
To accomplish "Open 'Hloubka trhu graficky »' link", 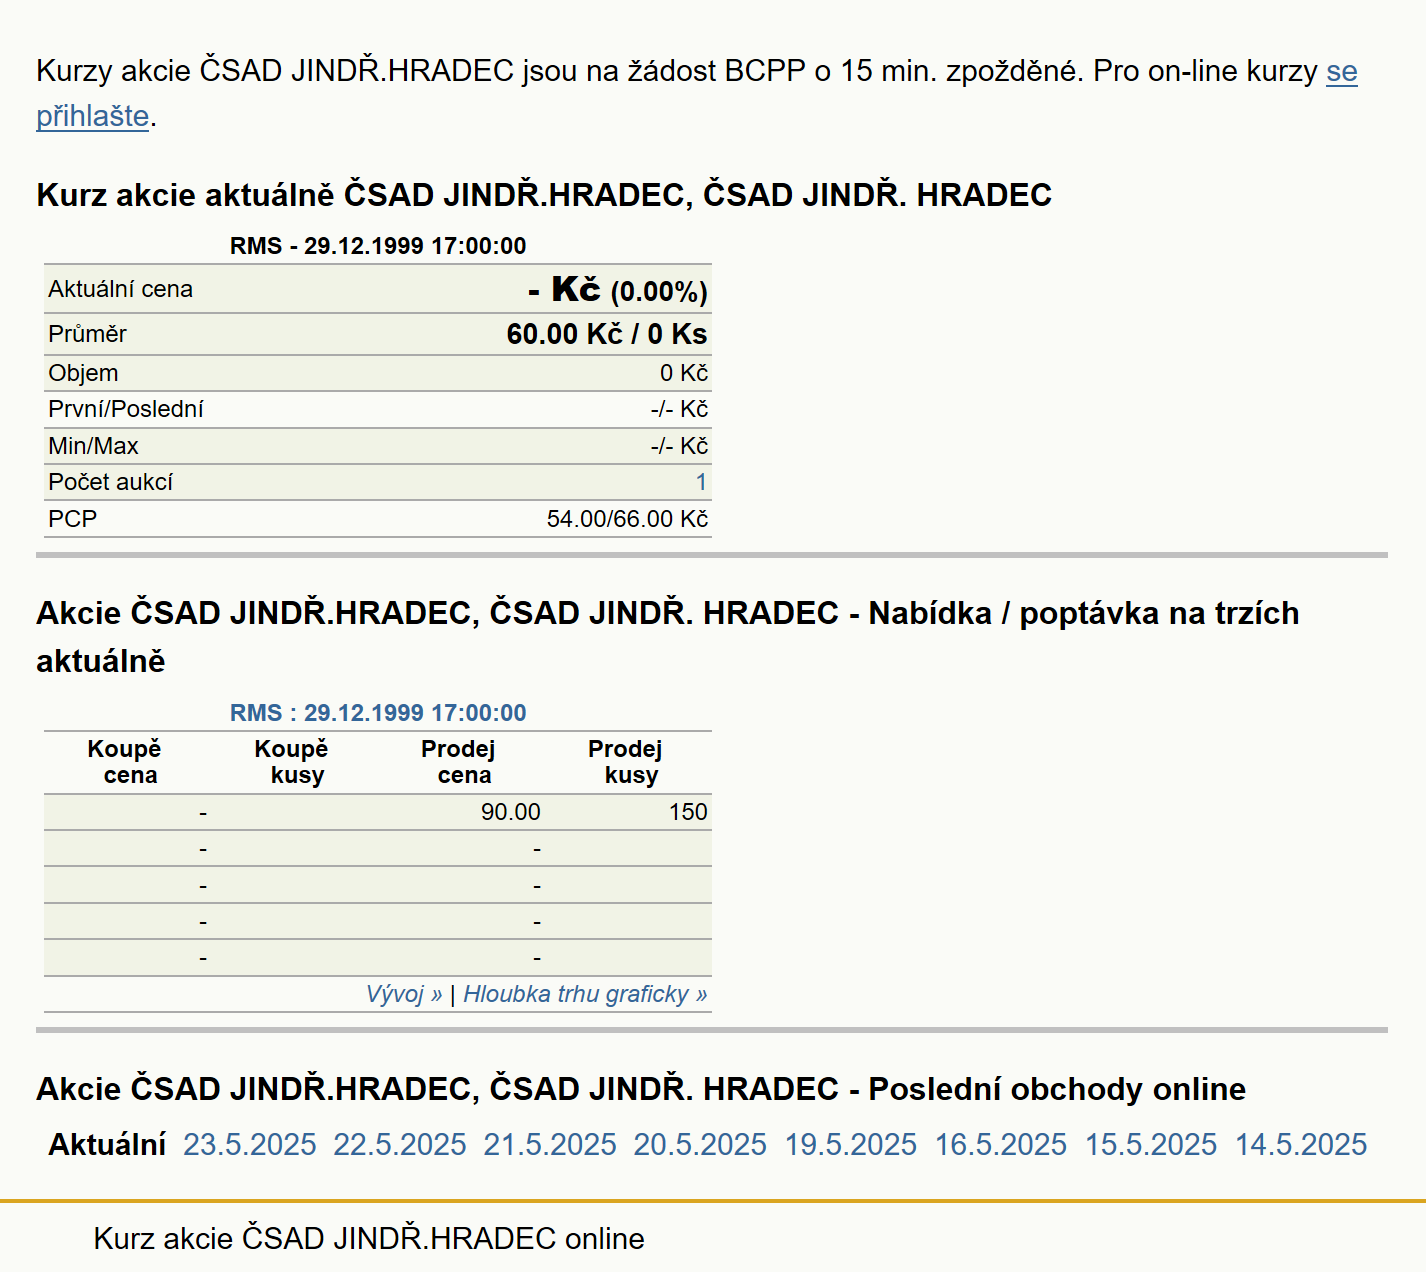I will point(585,994).
